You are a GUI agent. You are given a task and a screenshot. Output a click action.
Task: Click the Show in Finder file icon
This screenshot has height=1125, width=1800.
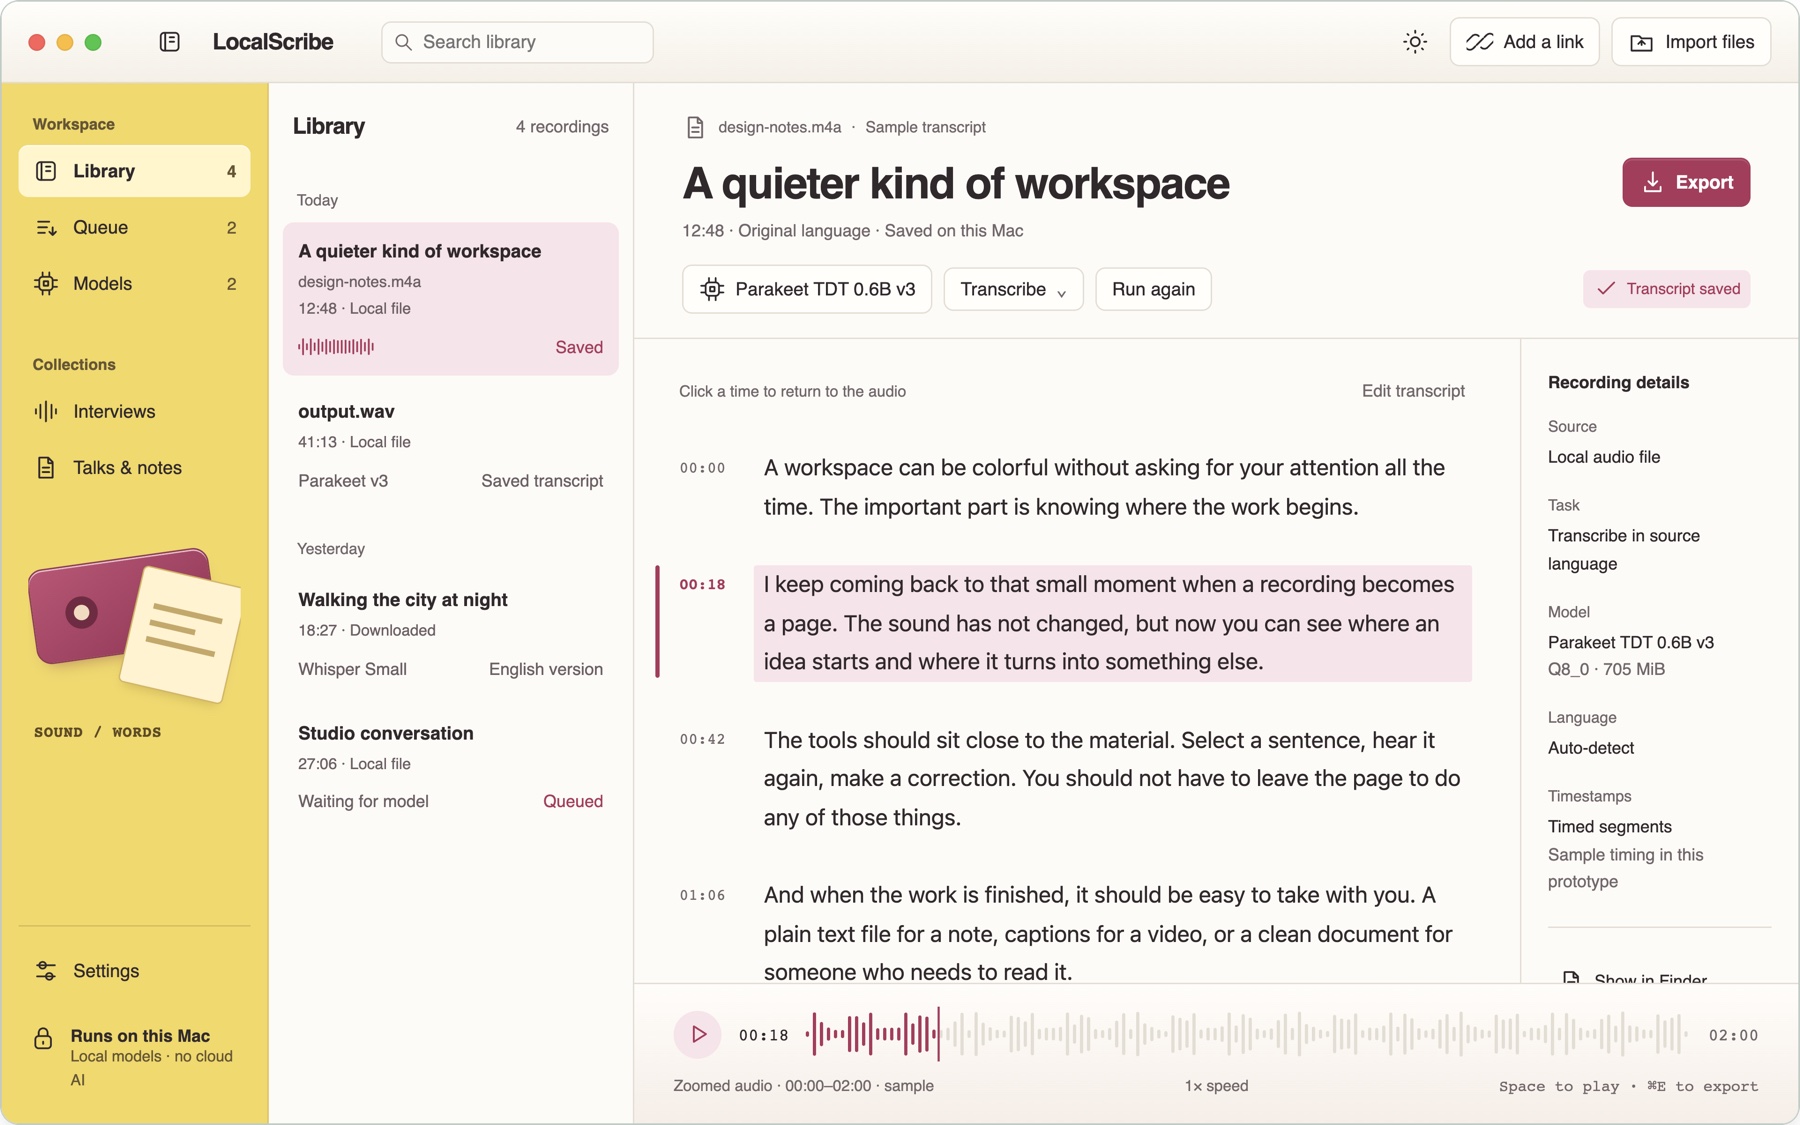[1571, 977]
